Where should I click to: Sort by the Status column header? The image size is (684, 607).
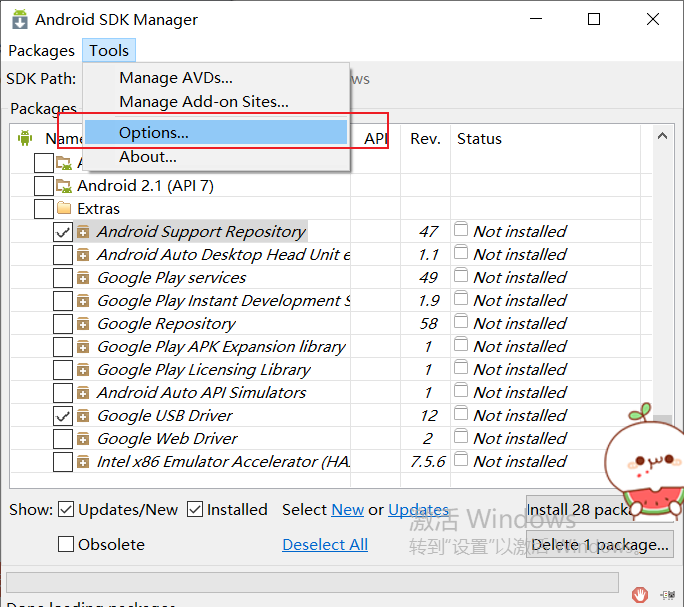coord(479,139)
